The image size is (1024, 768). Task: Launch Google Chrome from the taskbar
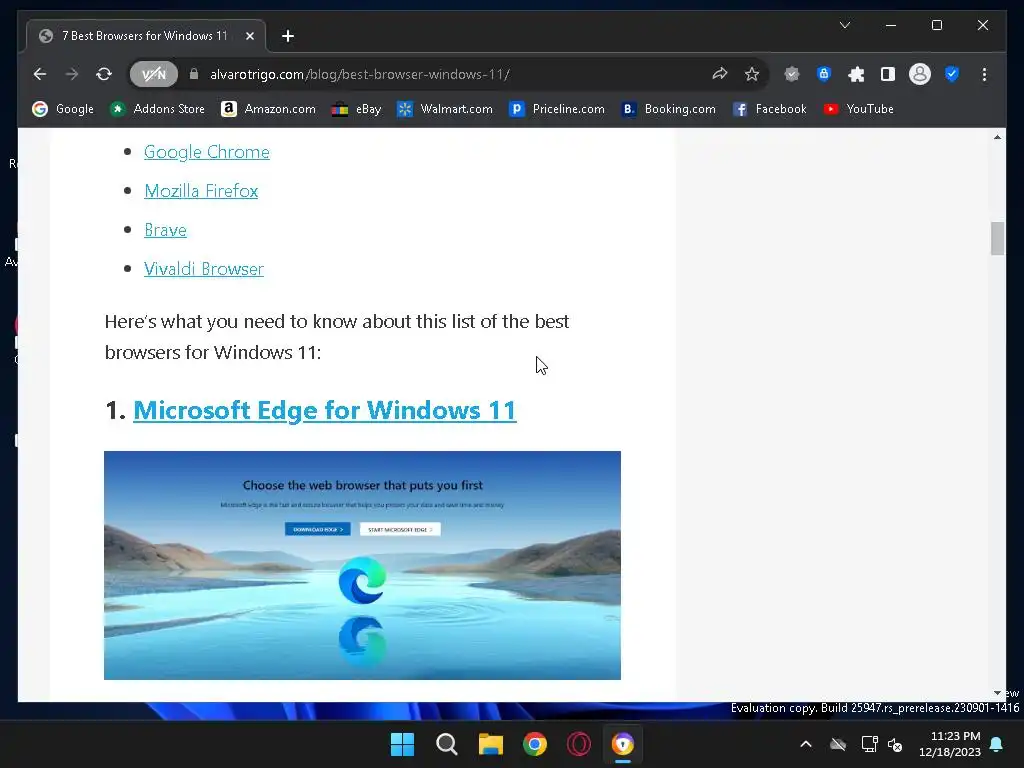click(535, 744)
